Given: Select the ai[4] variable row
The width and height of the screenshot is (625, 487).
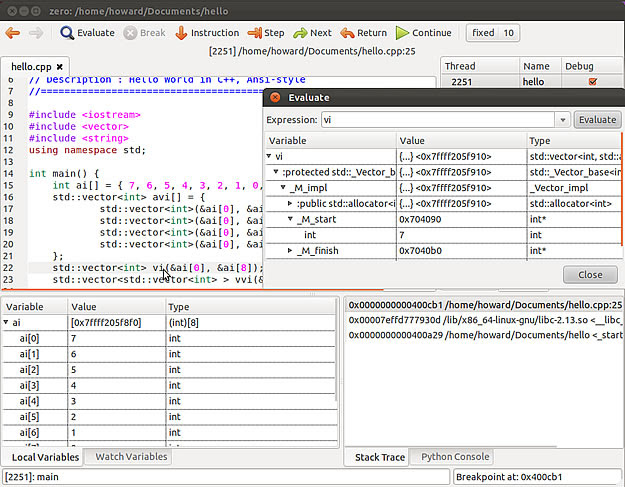Looking at the screenshot, I should click(169, 401).
